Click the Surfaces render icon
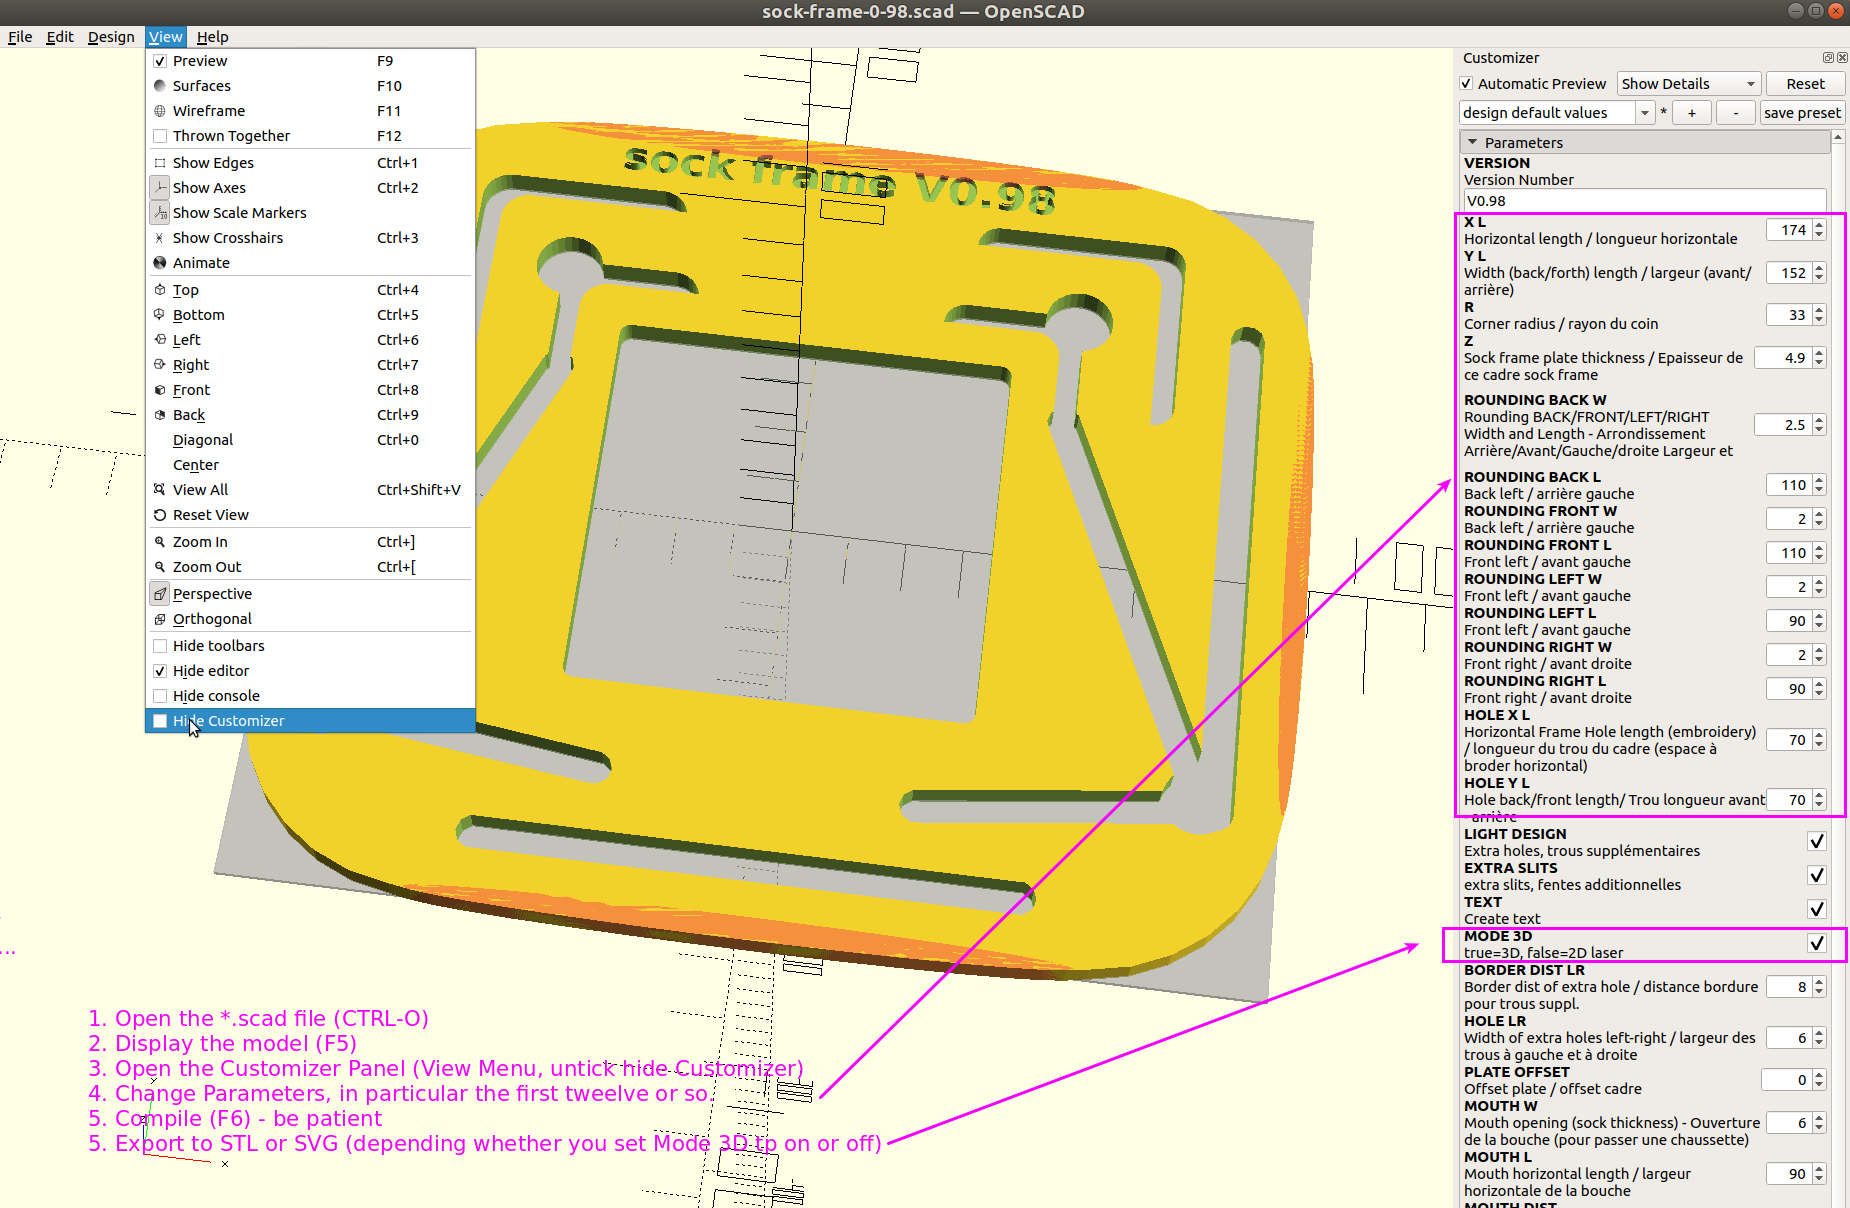The height and width of the screenshot is (1208, 1850). tap(160, 86)
